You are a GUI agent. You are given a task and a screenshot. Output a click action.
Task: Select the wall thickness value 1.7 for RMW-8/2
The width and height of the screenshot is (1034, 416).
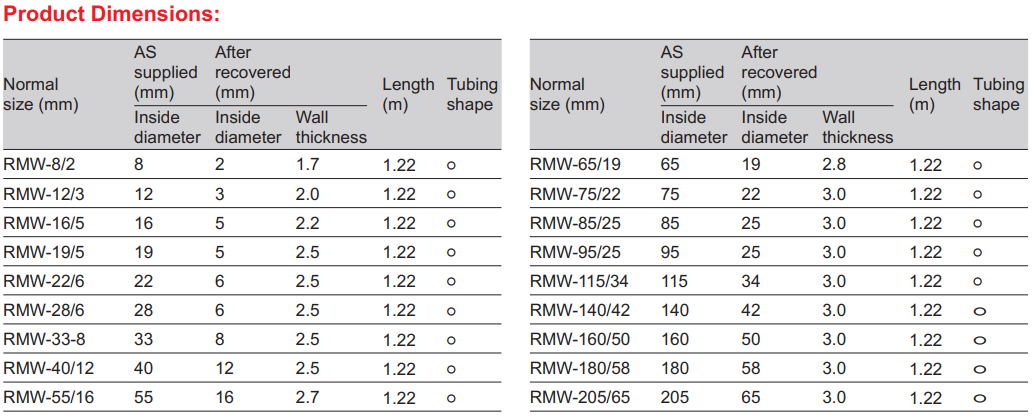click(307, 165)
